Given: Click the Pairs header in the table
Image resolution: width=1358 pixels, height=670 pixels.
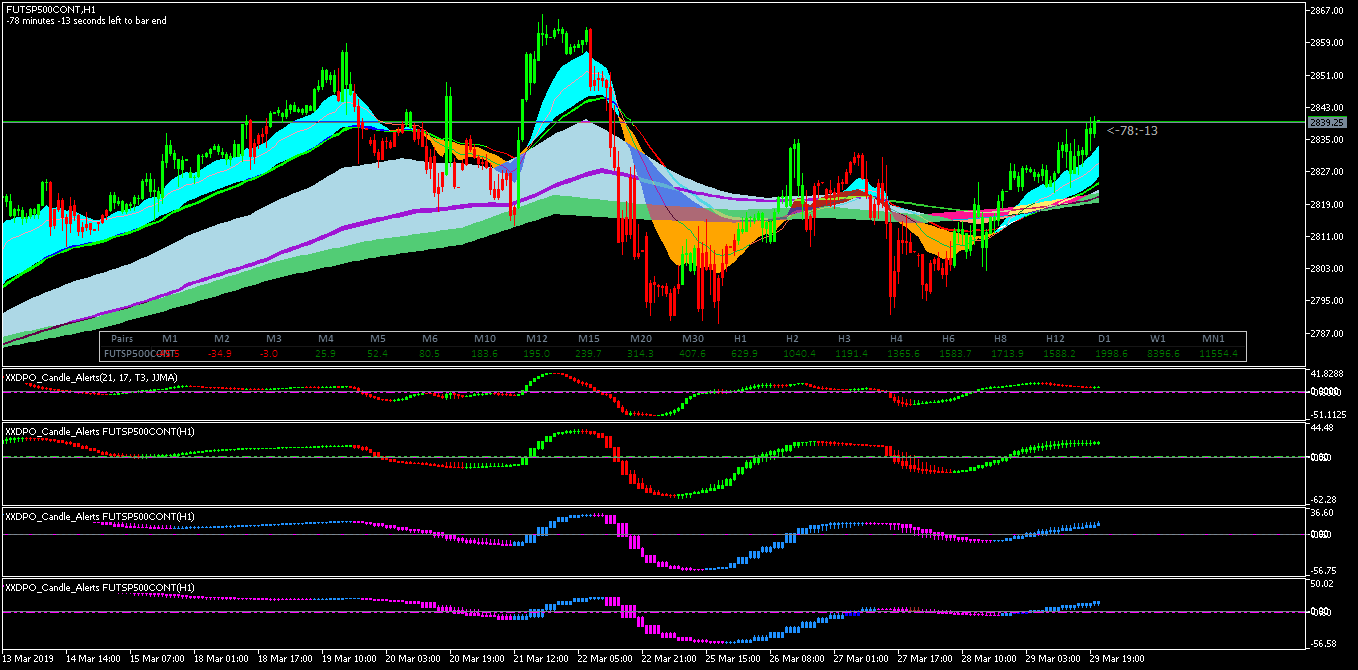Looking at the screenshot, I should pyautogui.click(x=122, y=339).
